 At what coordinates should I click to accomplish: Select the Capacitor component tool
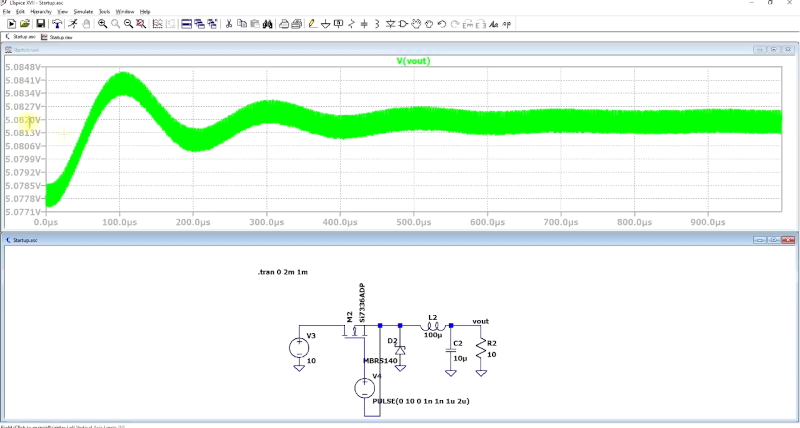[363, 23]
